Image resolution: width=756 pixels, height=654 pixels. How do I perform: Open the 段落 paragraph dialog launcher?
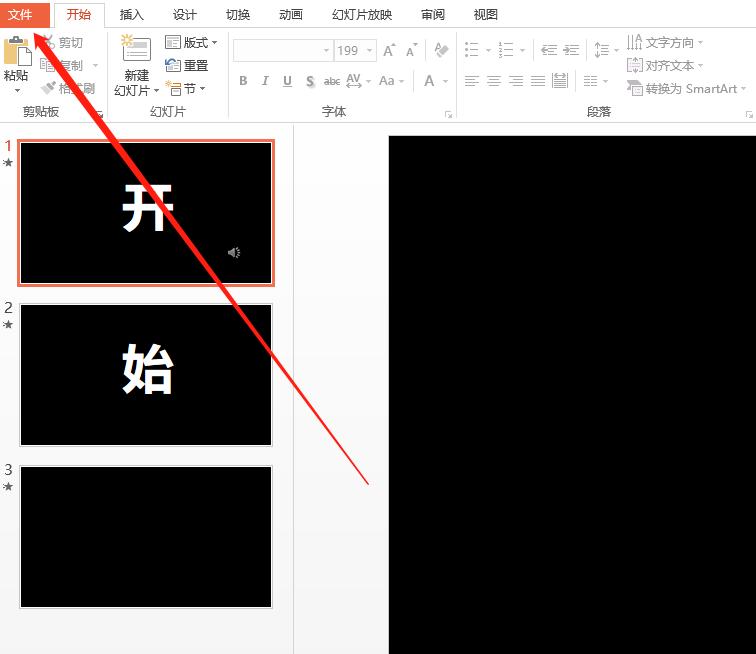pos(749,114)
